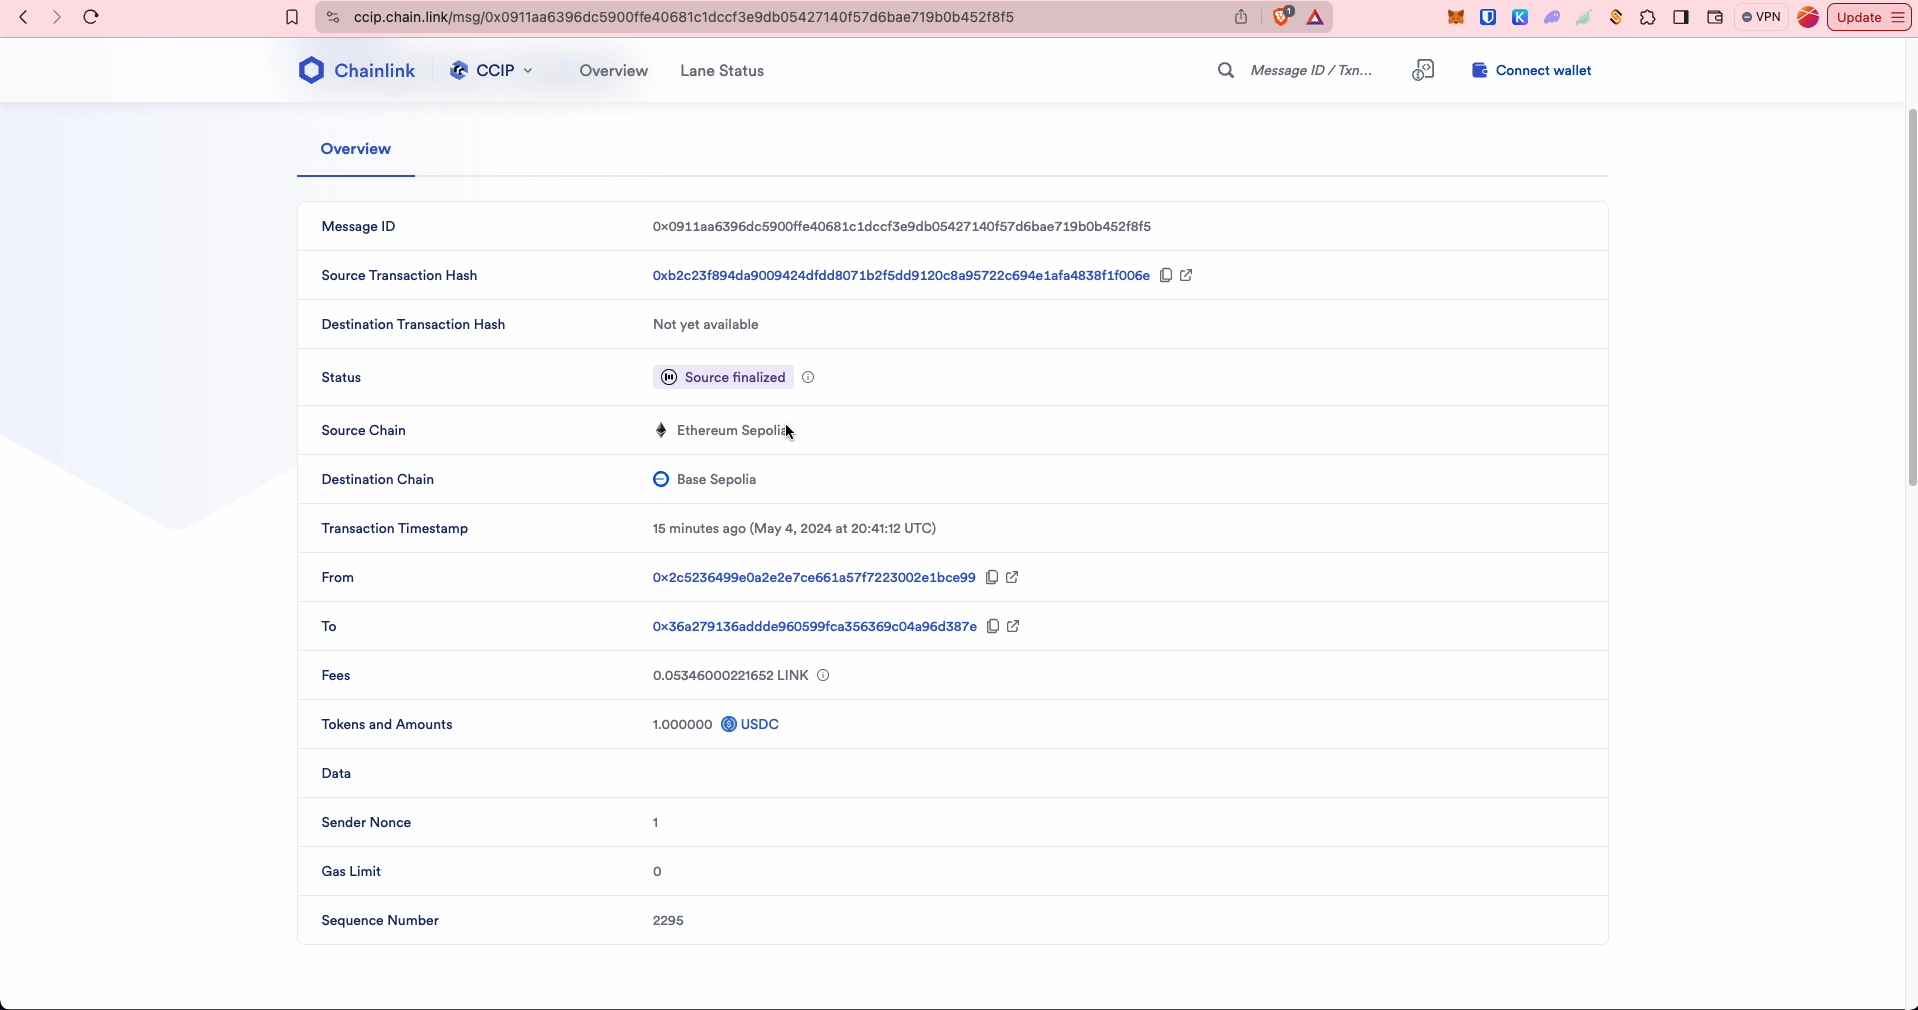Toggle the browser sidebar panel

[x=1681, y=17]
